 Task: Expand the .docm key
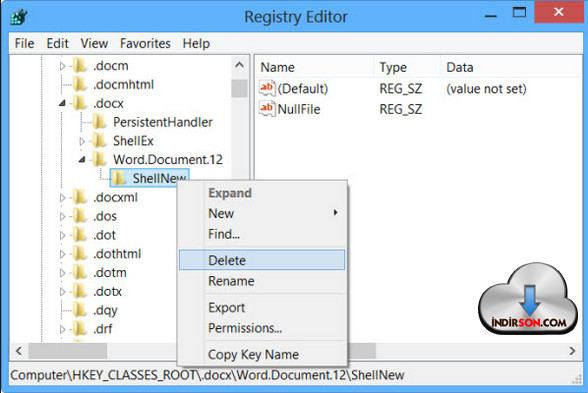click(62, 66)
